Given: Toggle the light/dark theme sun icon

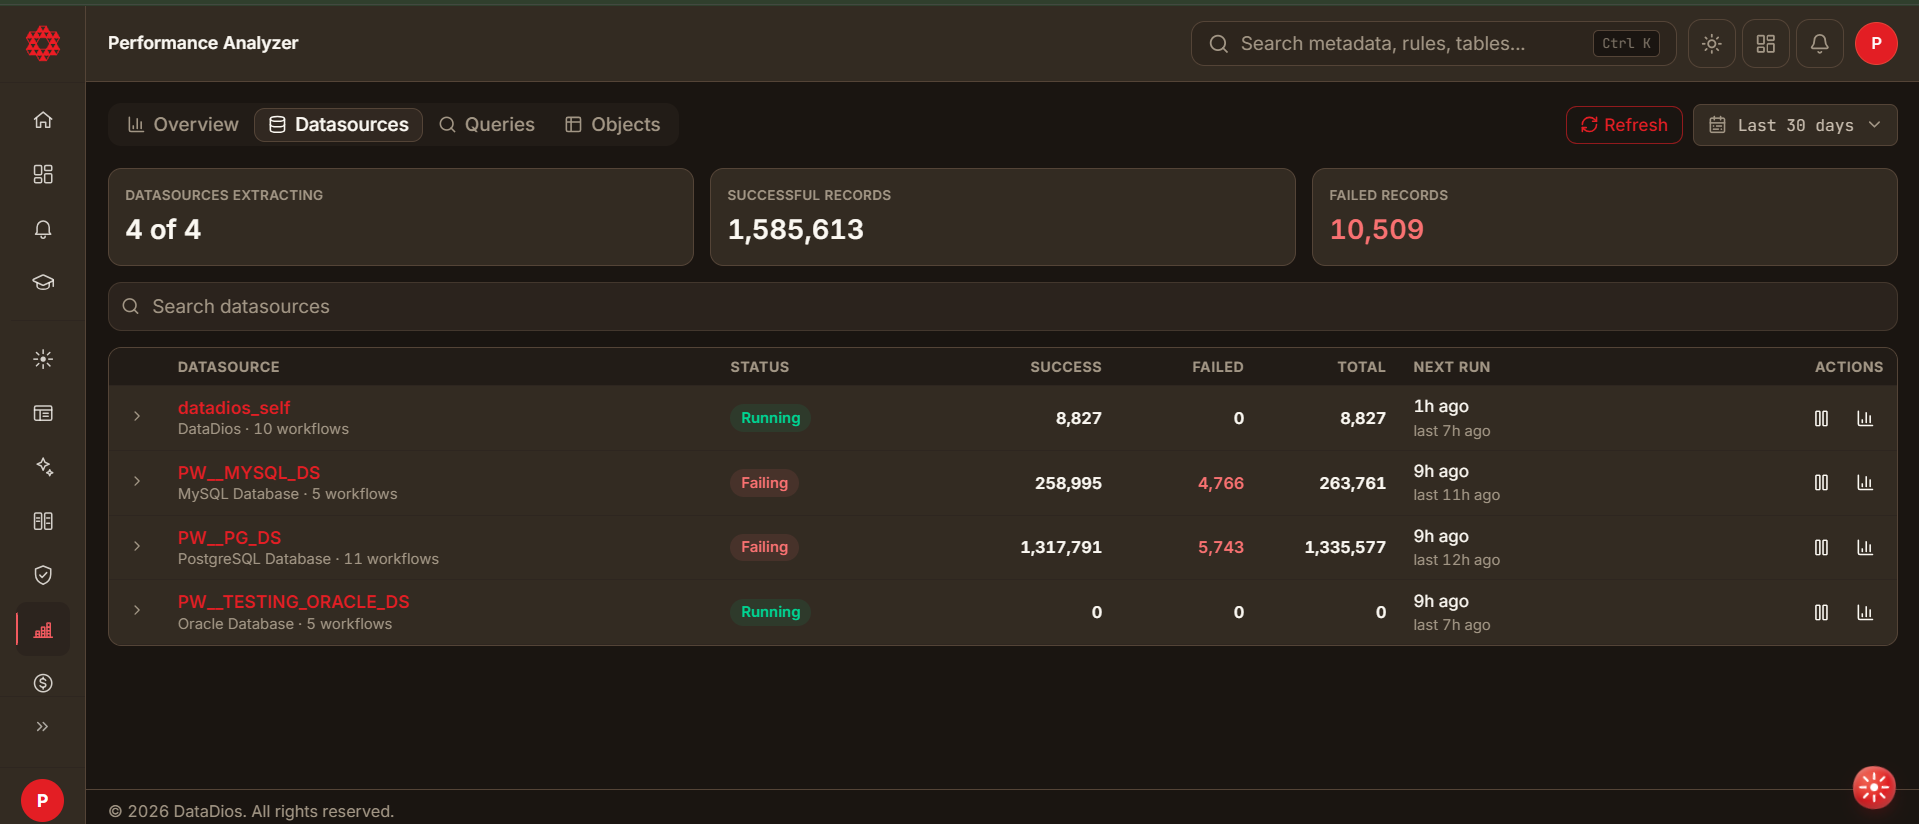Looking at the screenshot, I should [1712, 44].
